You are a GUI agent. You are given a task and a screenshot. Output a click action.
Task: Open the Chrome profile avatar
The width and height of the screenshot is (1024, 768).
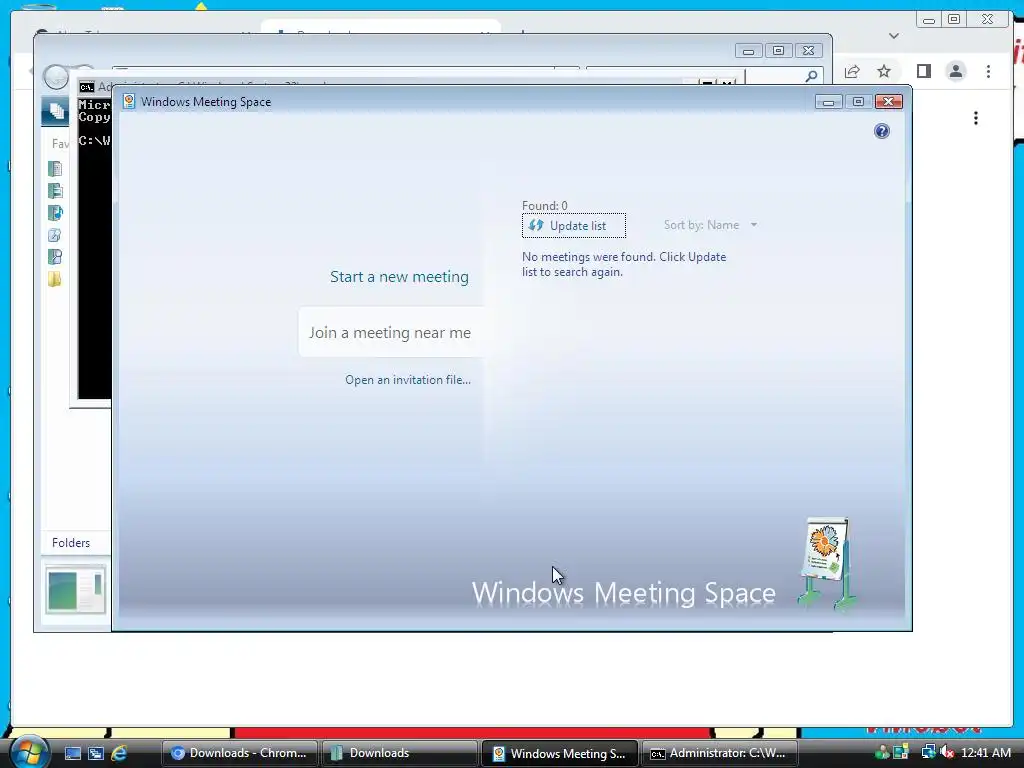pos(955,71)
